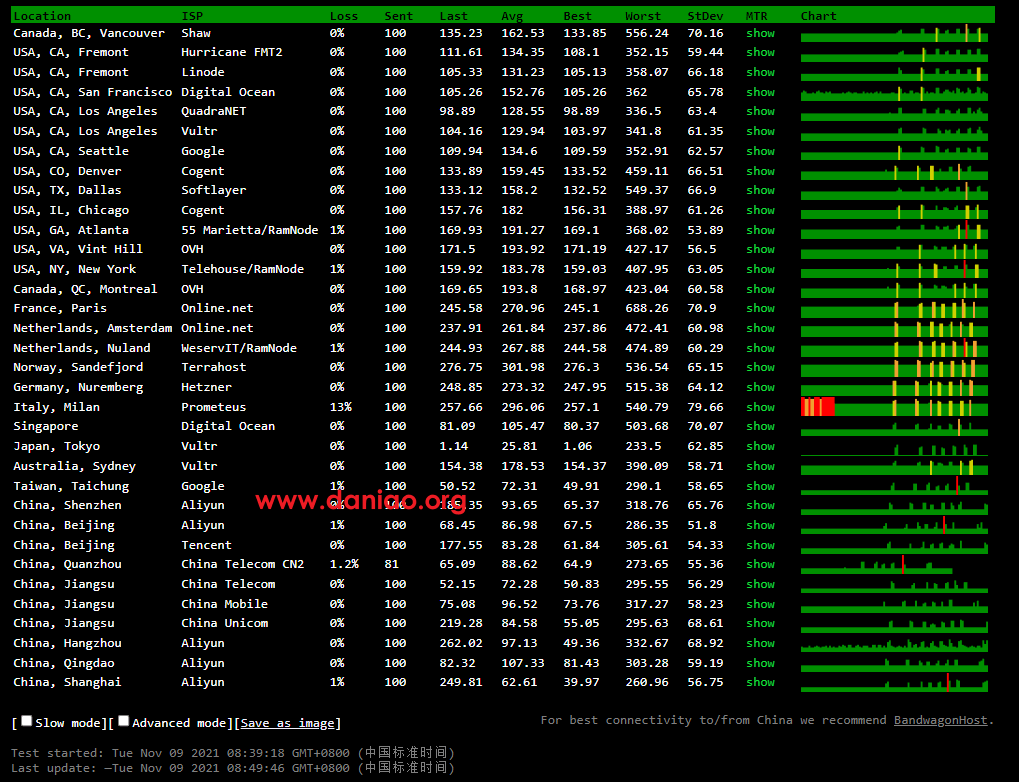Image resolution: width=1019 pixels, height=782 pixels.
Task: Show MTR for Nuland WeservIT/RamNode
Action: [x=760, y=348]
